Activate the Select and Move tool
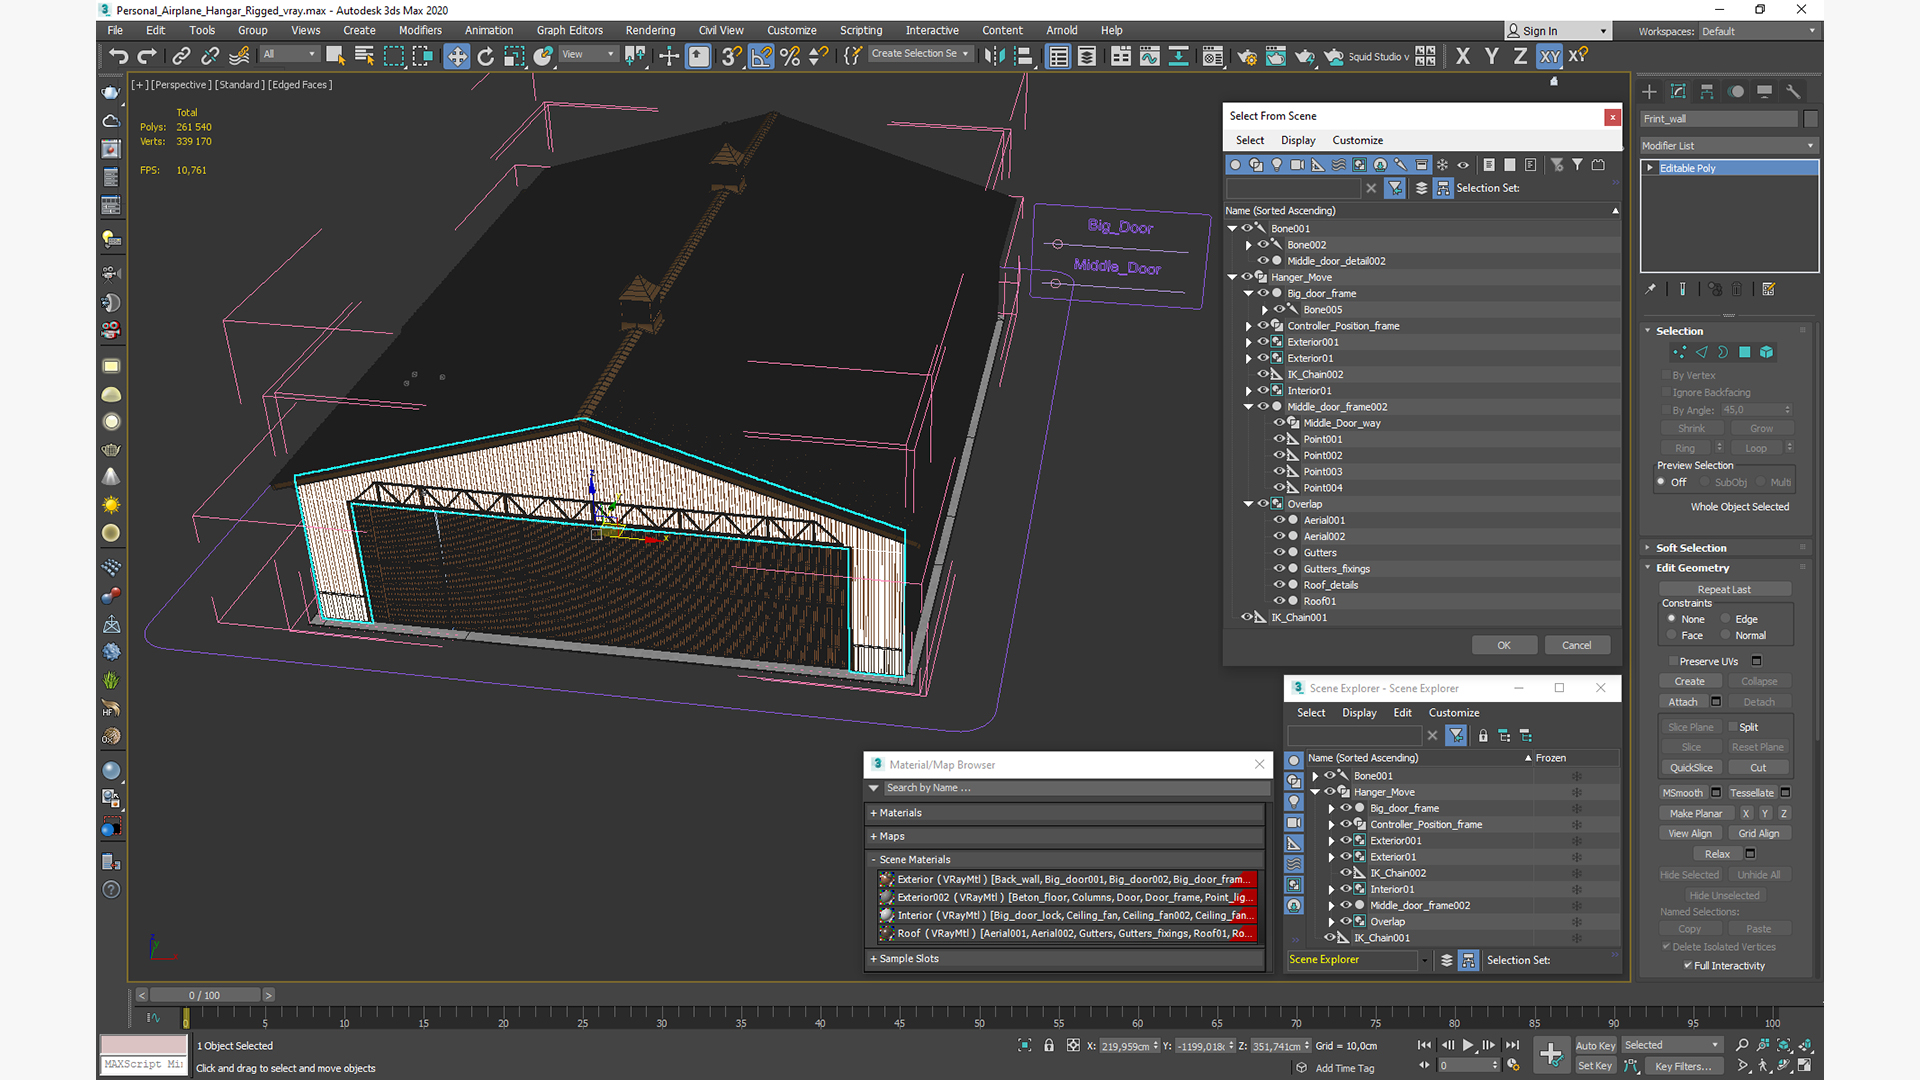This screenshot has height=1080, width=1920. (456, 56)
